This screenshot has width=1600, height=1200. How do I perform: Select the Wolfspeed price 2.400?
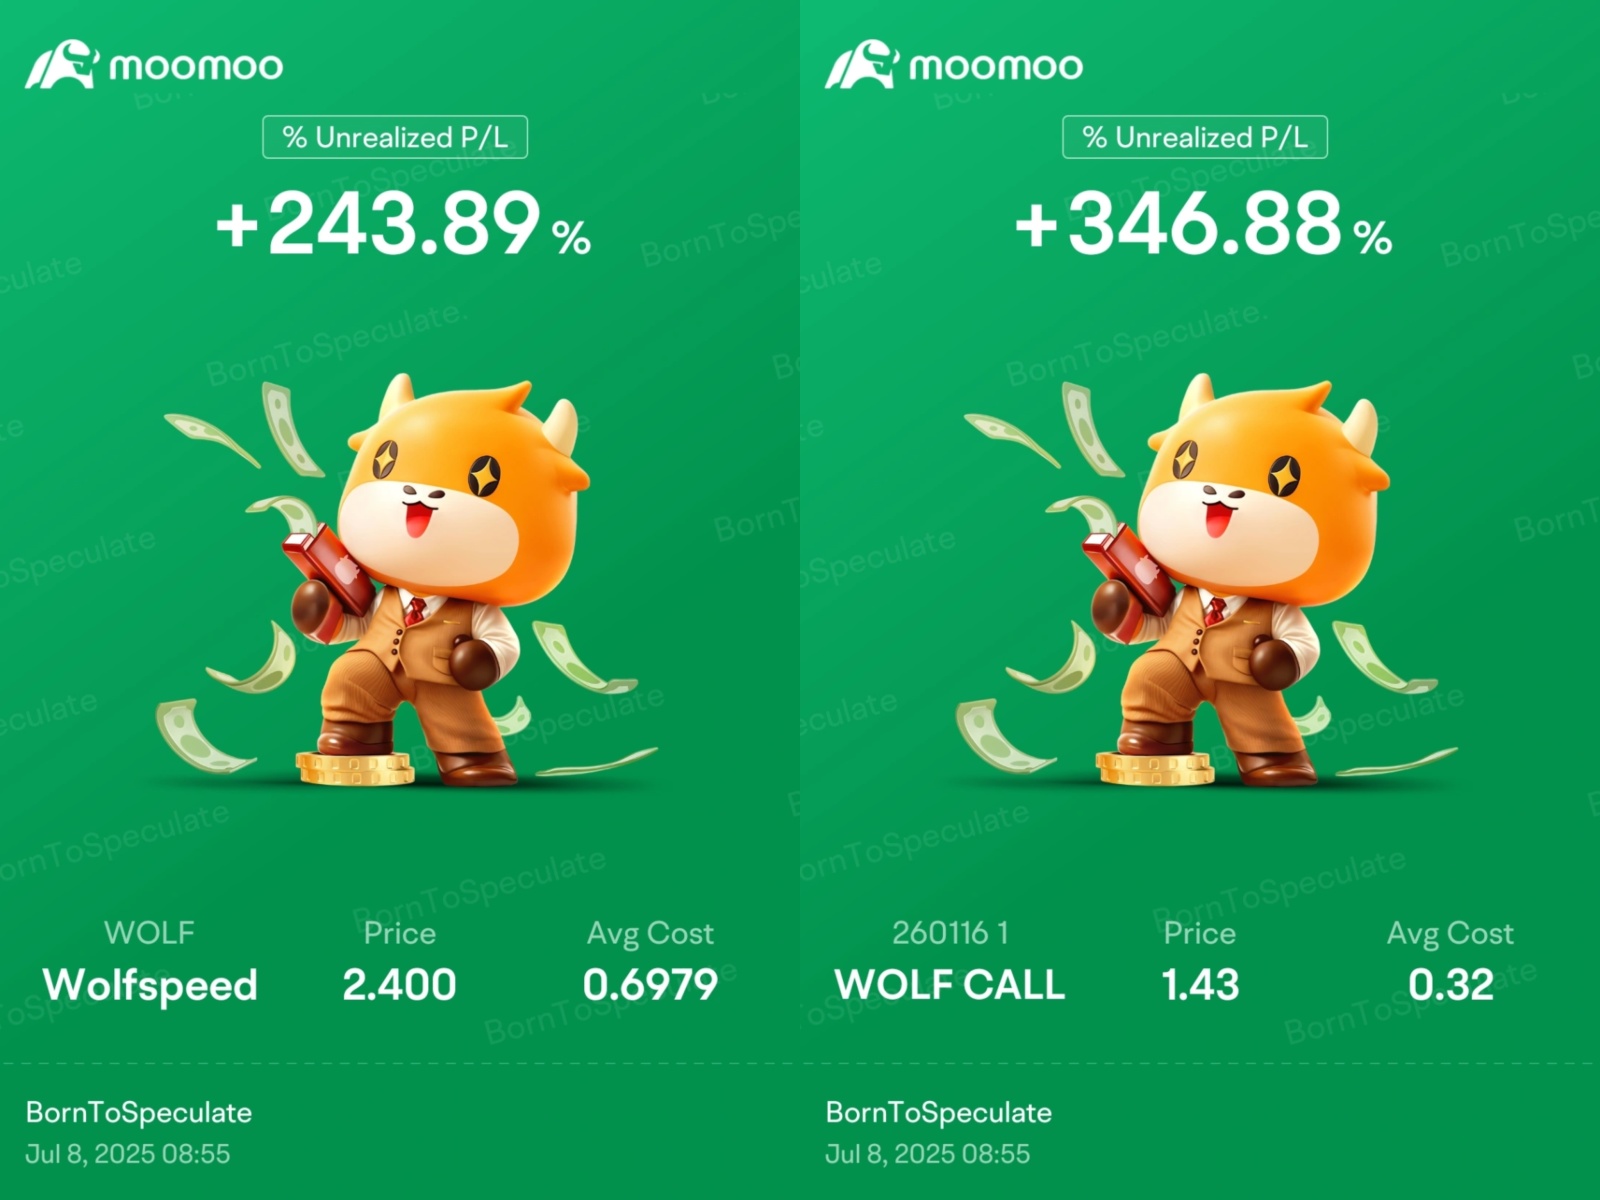tap(399, 985)
